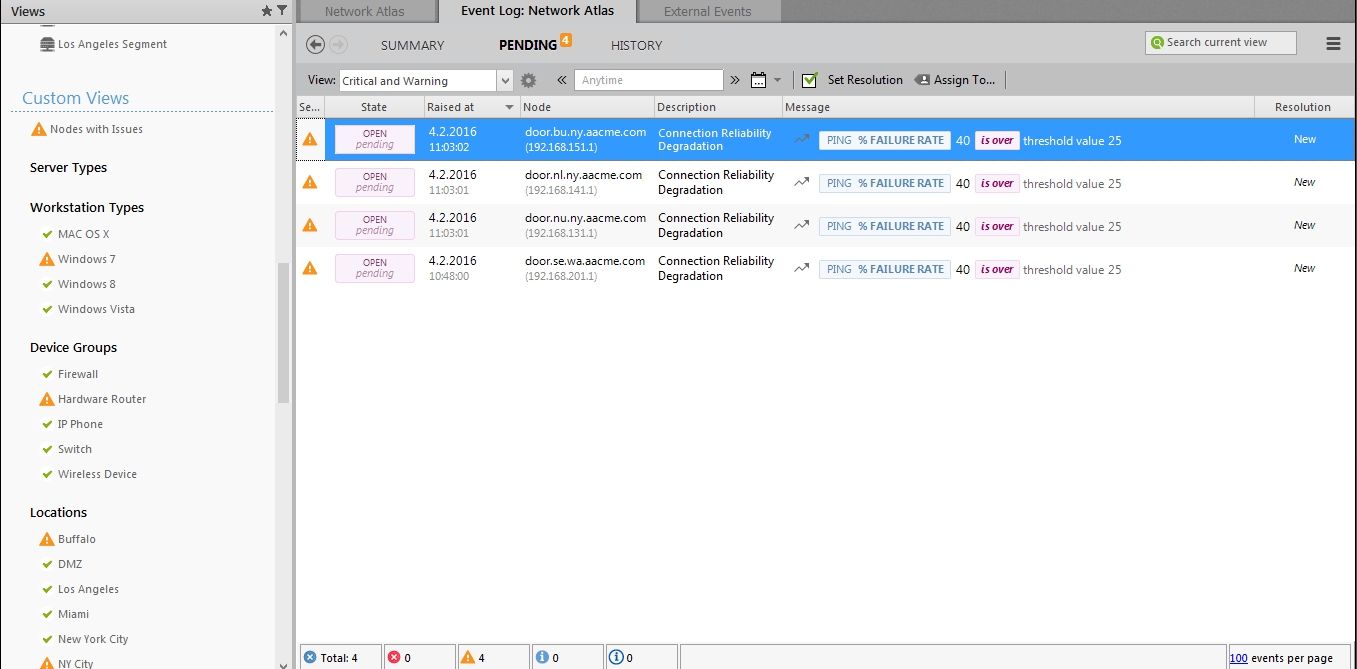Click the Total: 4 status bar counter
1357x669 pixels.
pos(340,657)
